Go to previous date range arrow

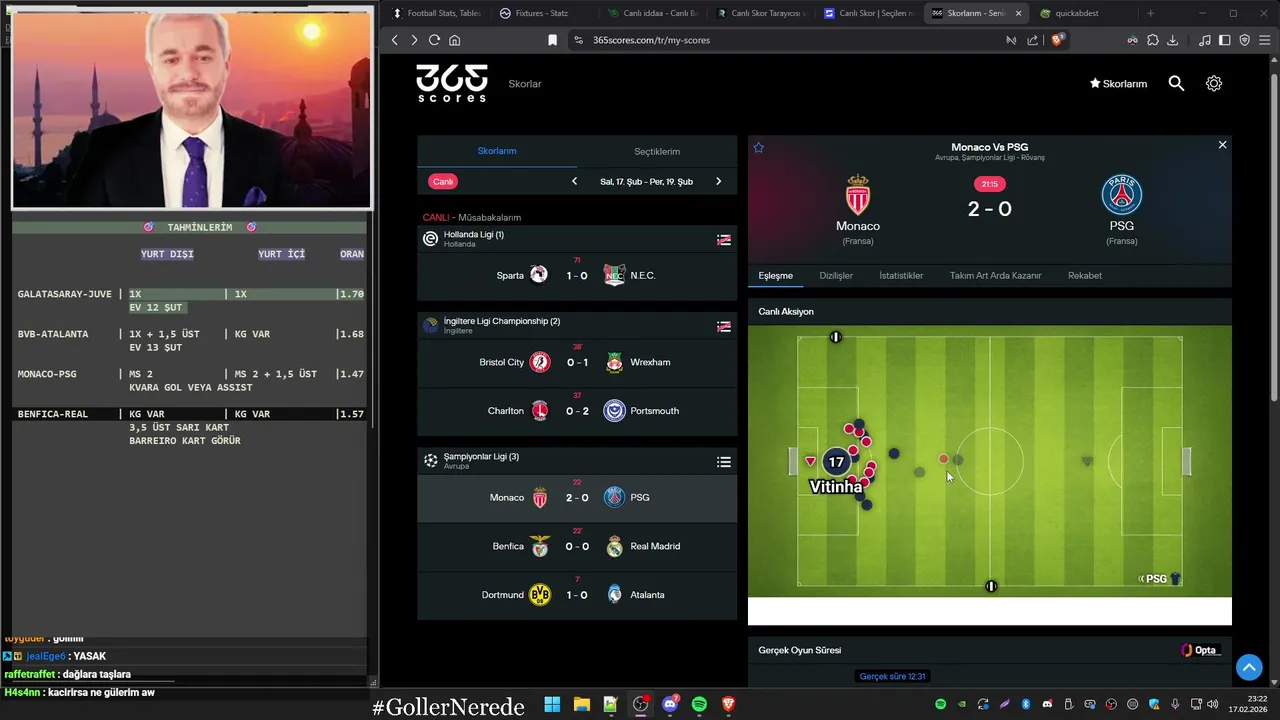(574, 181)
